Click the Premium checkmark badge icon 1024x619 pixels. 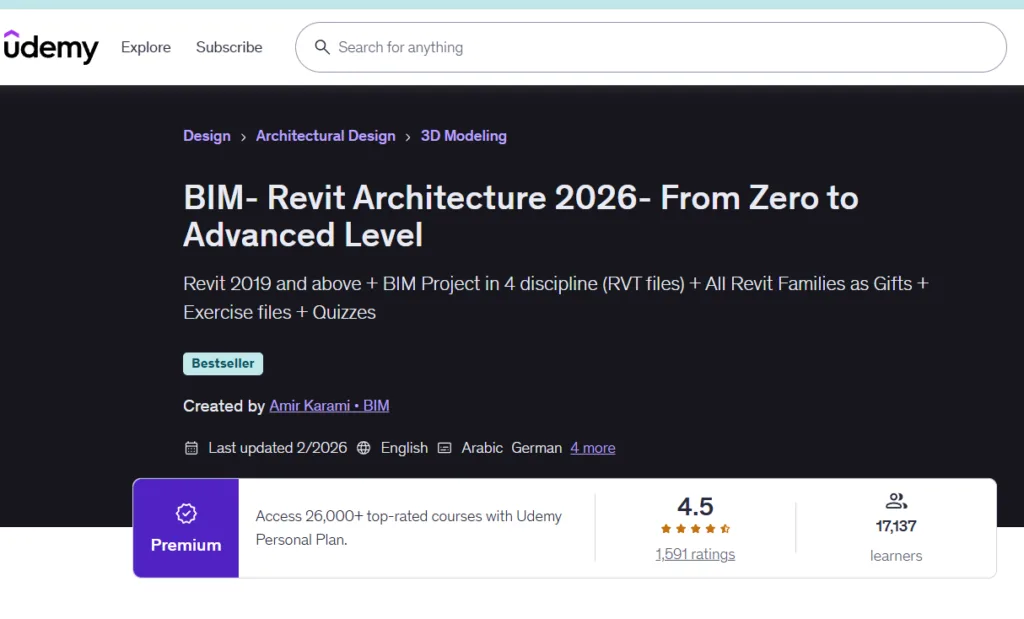click(x=185, y=512)
